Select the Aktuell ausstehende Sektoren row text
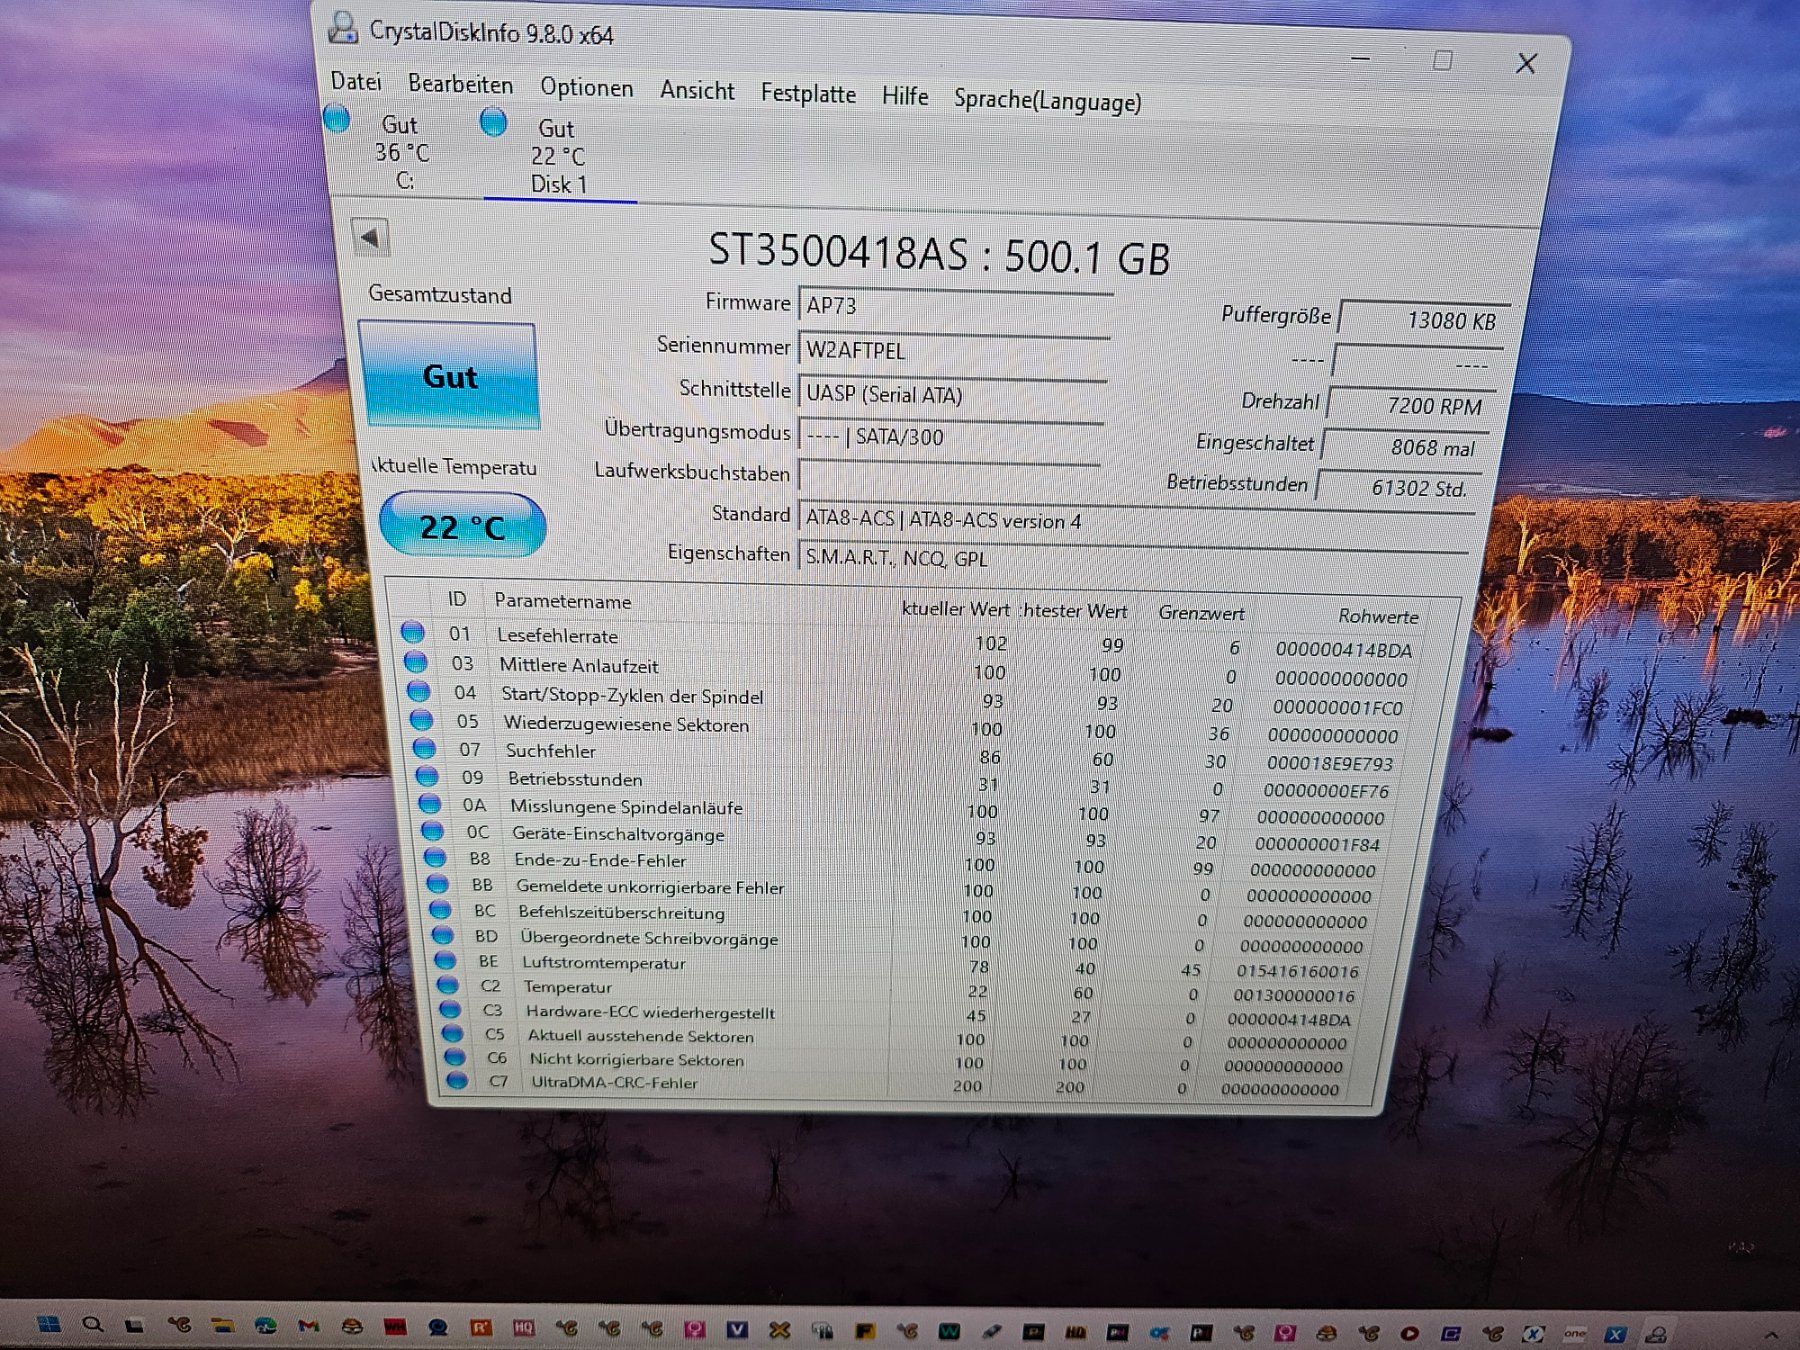The width and height of the screenshot is (1800, 1350). pos(641,1036)
